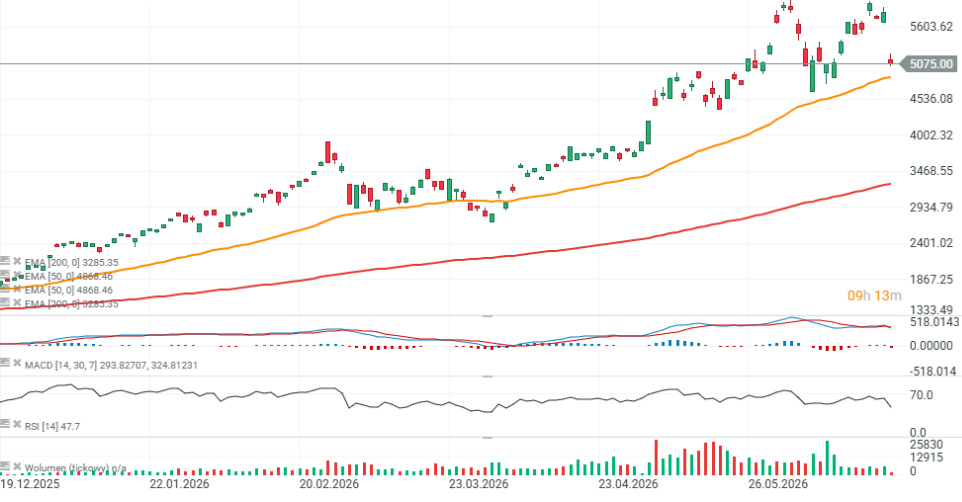Click the Wolumen (tickowy) n/a label

tap(75, 468)
